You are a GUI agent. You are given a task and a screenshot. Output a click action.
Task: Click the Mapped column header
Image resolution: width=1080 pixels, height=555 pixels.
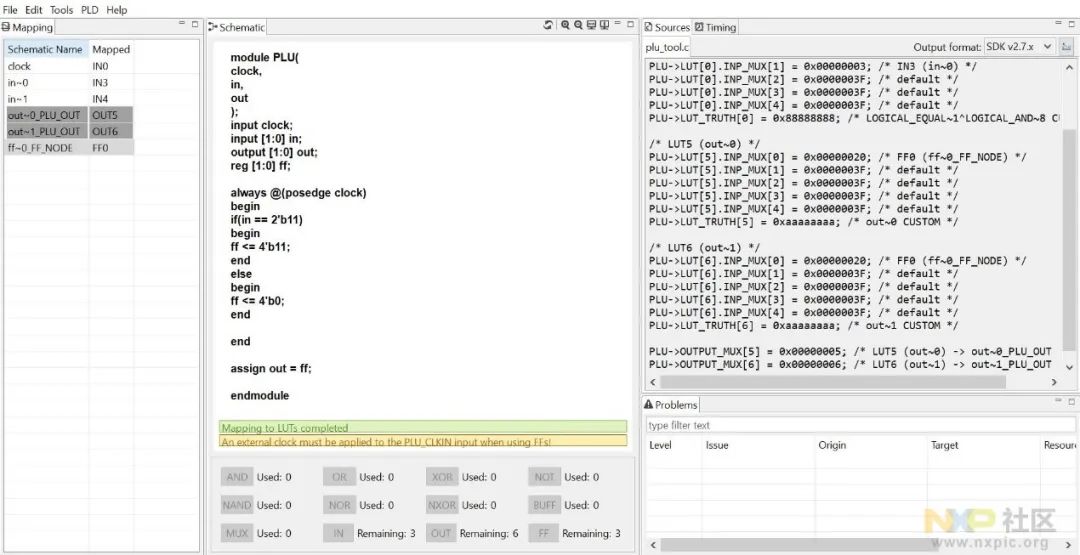111,50
